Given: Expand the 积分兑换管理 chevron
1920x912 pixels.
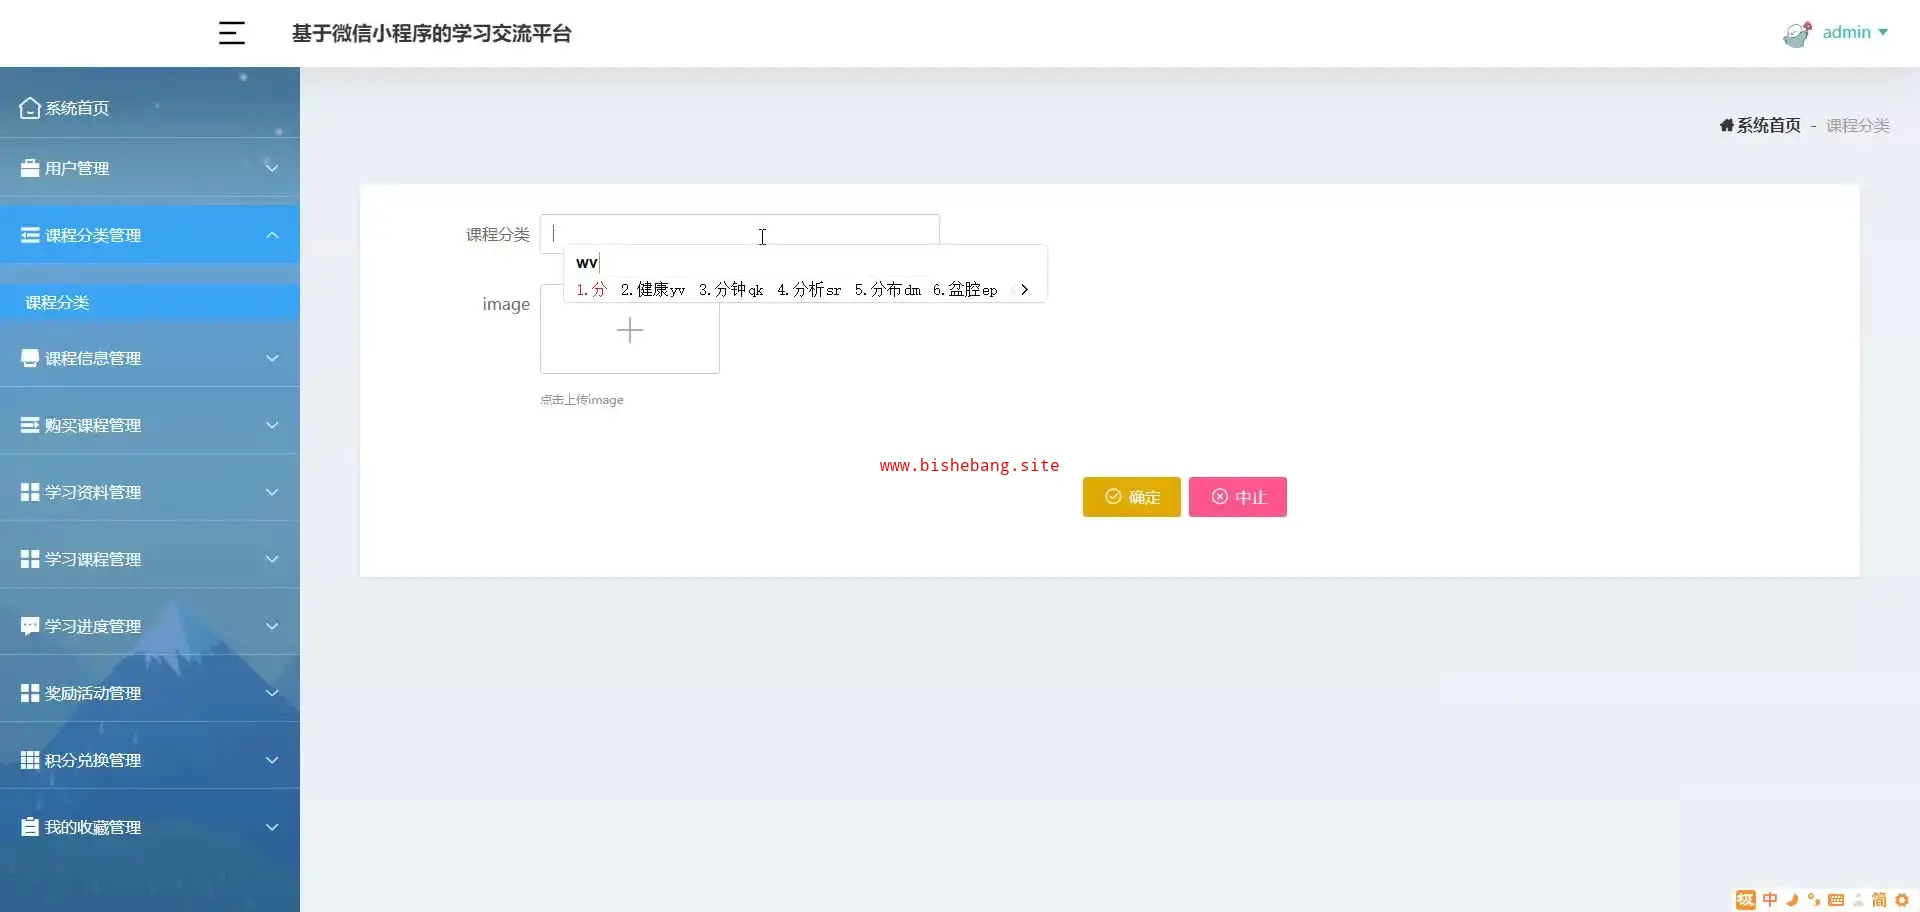Looking at the screenshot, I should tap(271, 760).
